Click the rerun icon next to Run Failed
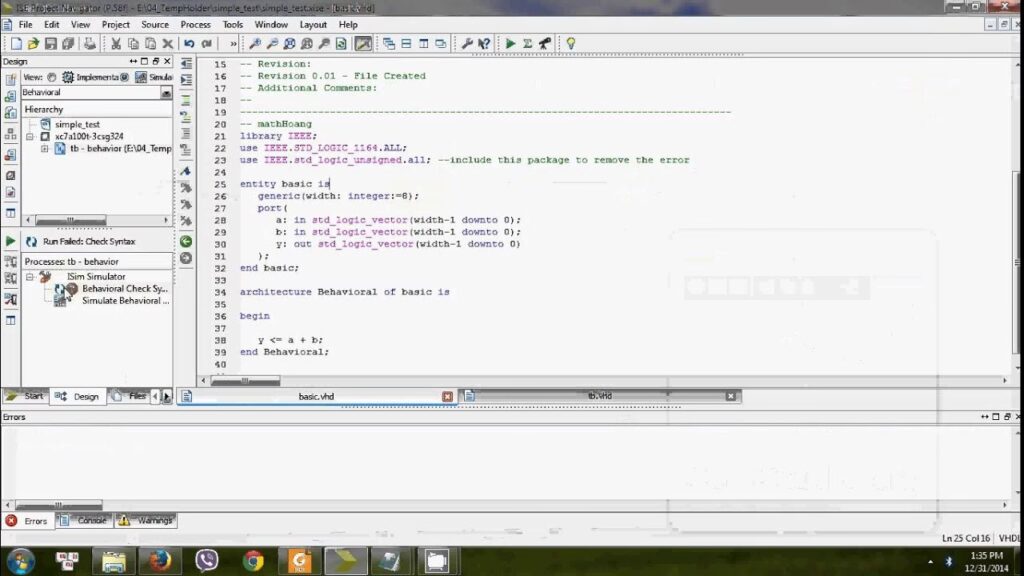 click(31, 242)
